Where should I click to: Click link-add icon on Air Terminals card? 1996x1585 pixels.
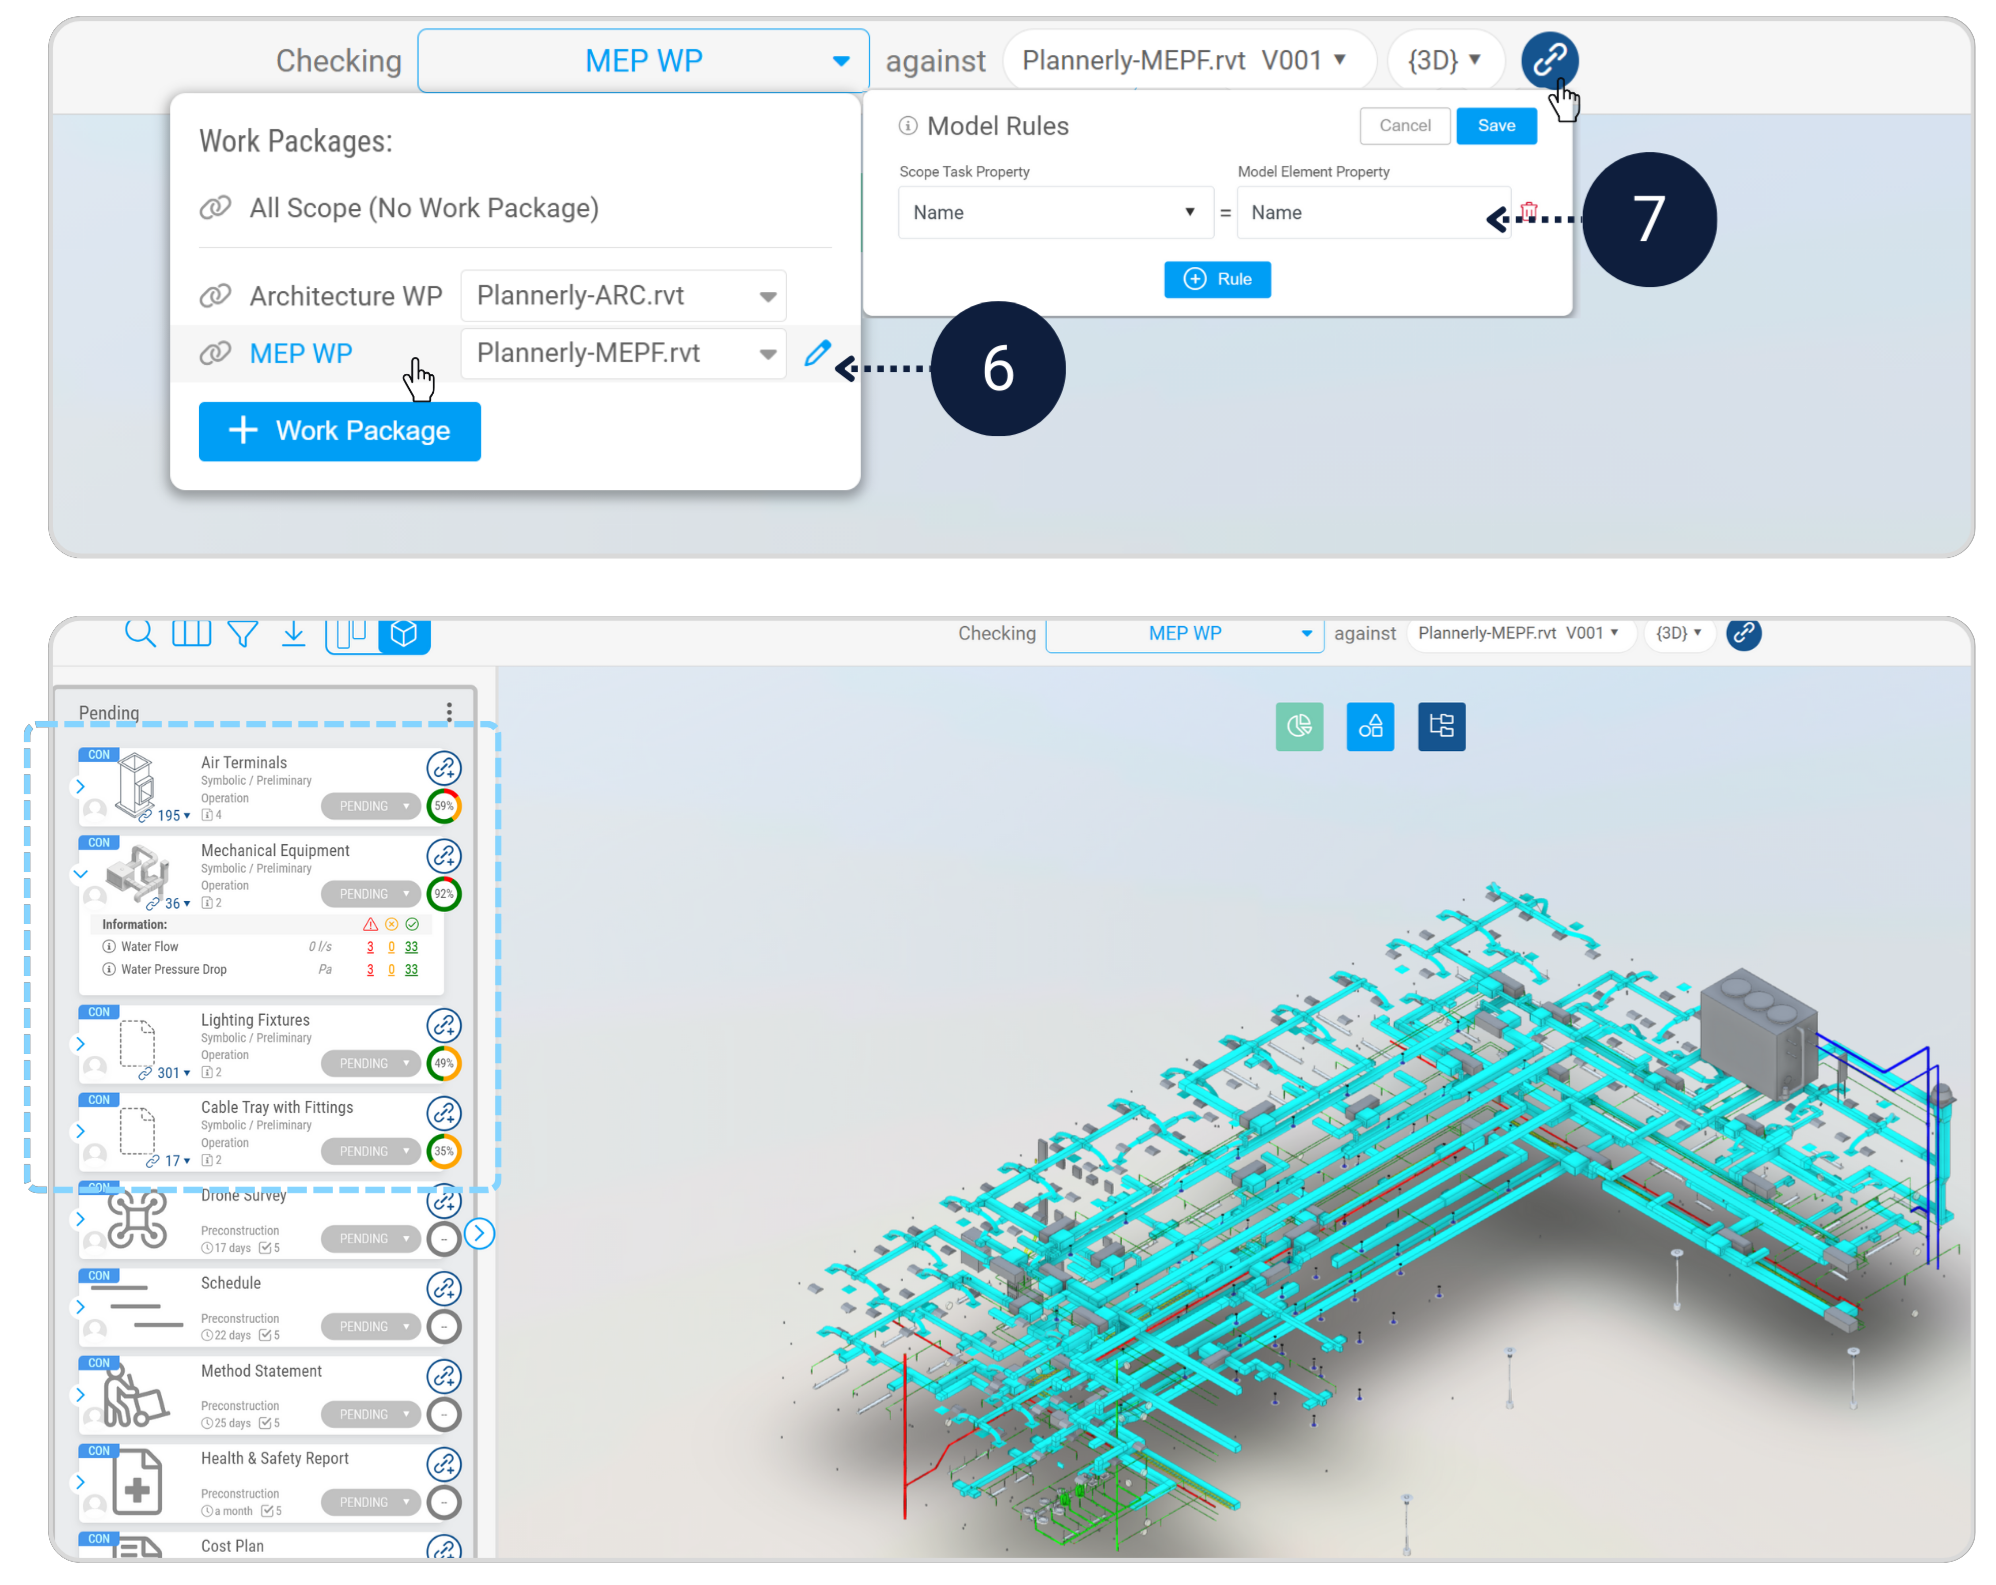[444, 768]
